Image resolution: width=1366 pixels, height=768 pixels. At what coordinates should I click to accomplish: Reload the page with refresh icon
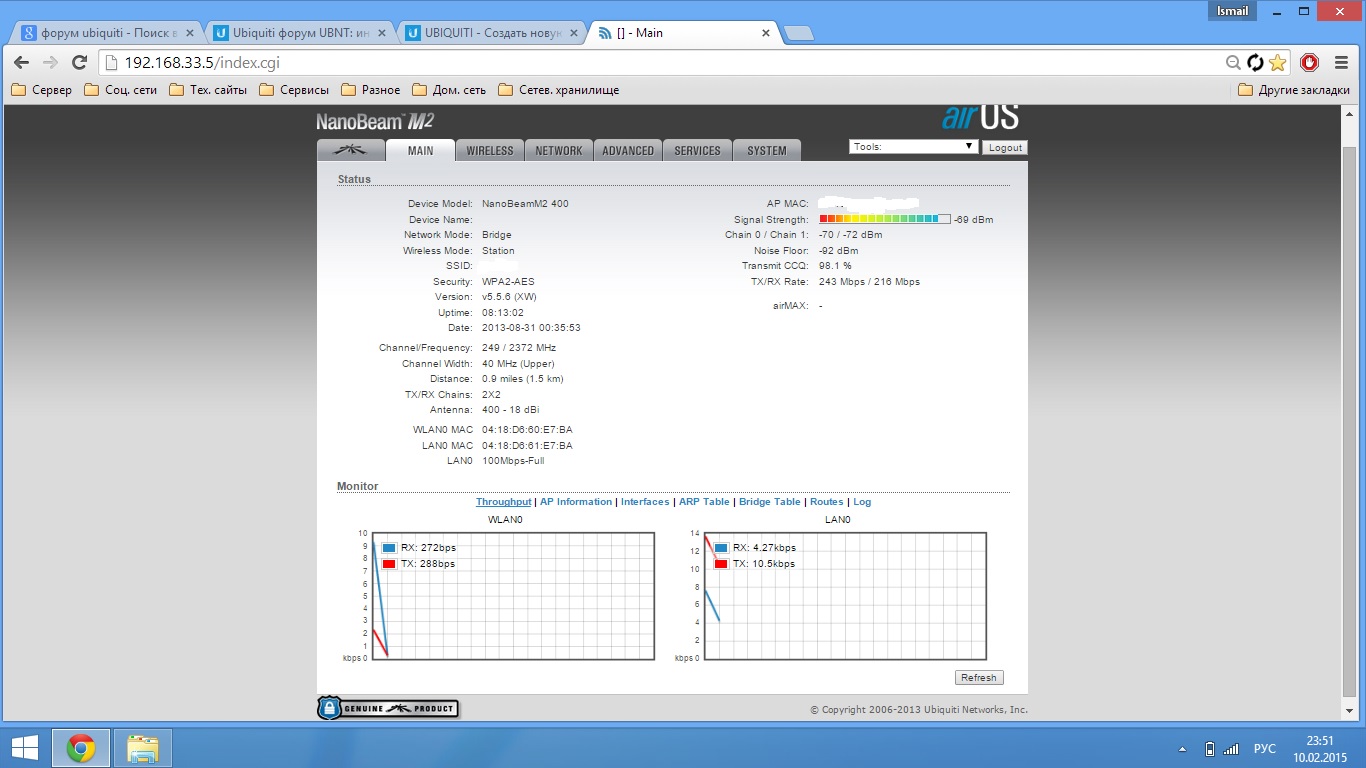[80, 63]
